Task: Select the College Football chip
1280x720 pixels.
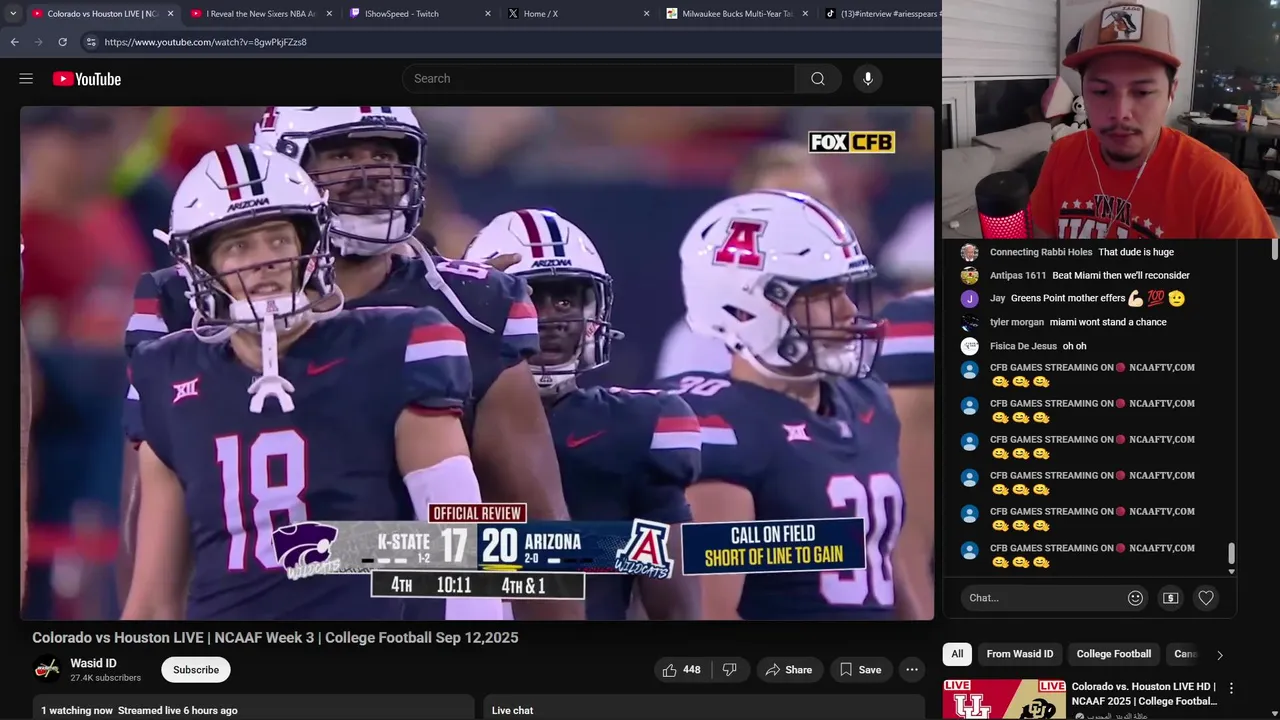Action: tap(1114, 654)
